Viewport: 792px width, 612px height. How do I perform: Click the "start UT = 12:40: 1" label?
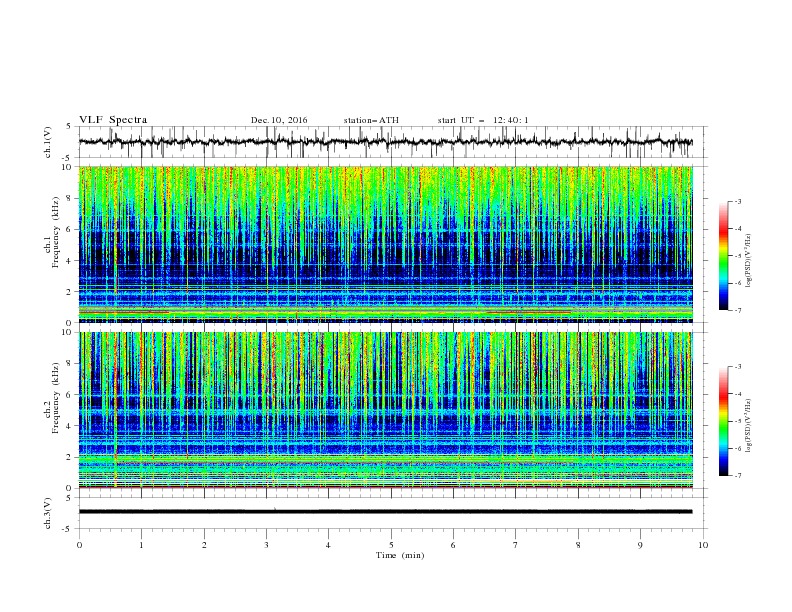pyautogui.click(x=483, y=120)
